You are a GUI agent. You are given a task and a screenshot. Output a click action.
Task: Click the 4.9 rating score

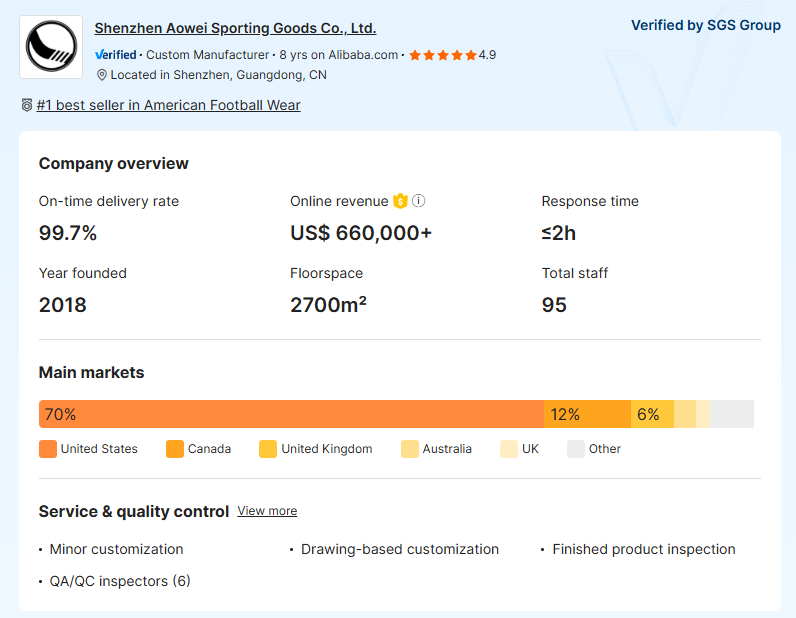coord(487,55)
